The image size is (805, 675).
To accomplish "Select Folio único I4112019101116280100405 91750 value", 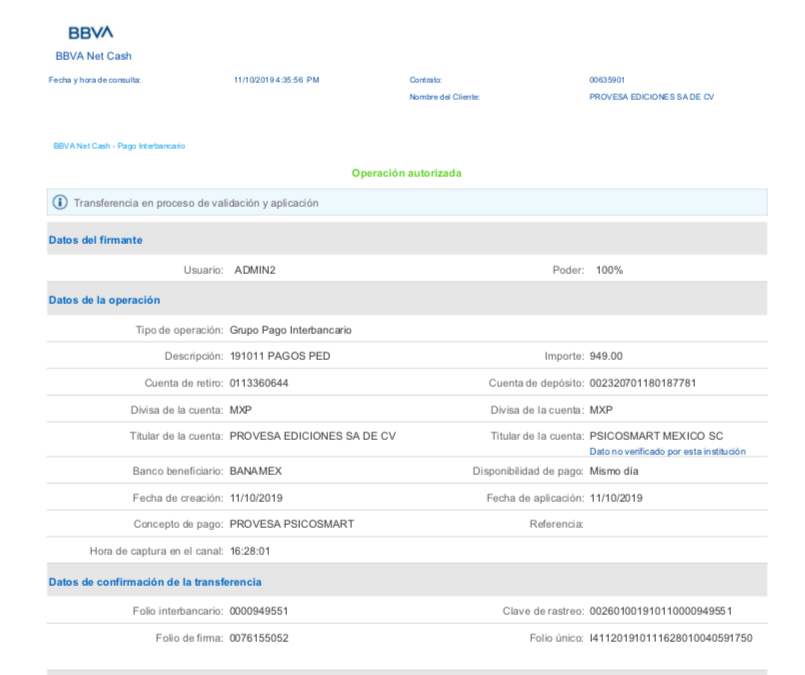I will [x=671, y=638].
